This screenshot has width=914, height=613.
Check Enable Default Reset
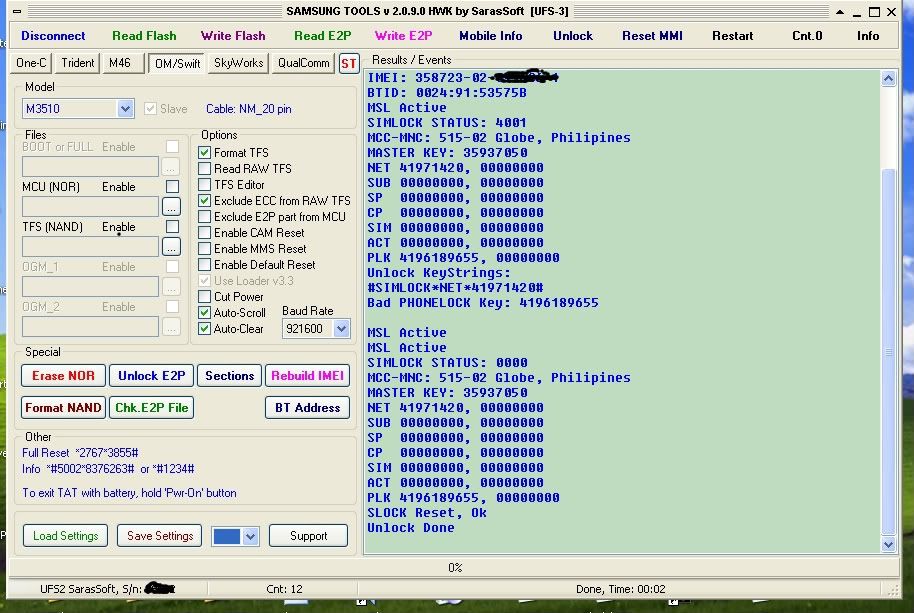[x=205, y=265]
